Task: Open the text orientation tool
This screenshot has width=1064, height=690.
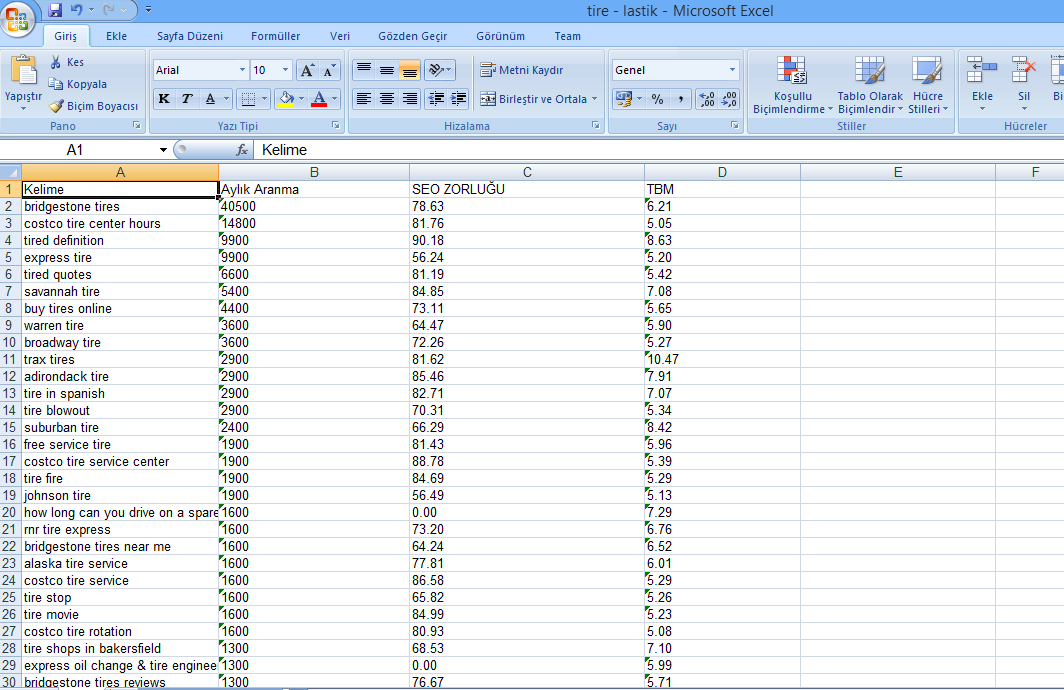Action: coord(439,69)
